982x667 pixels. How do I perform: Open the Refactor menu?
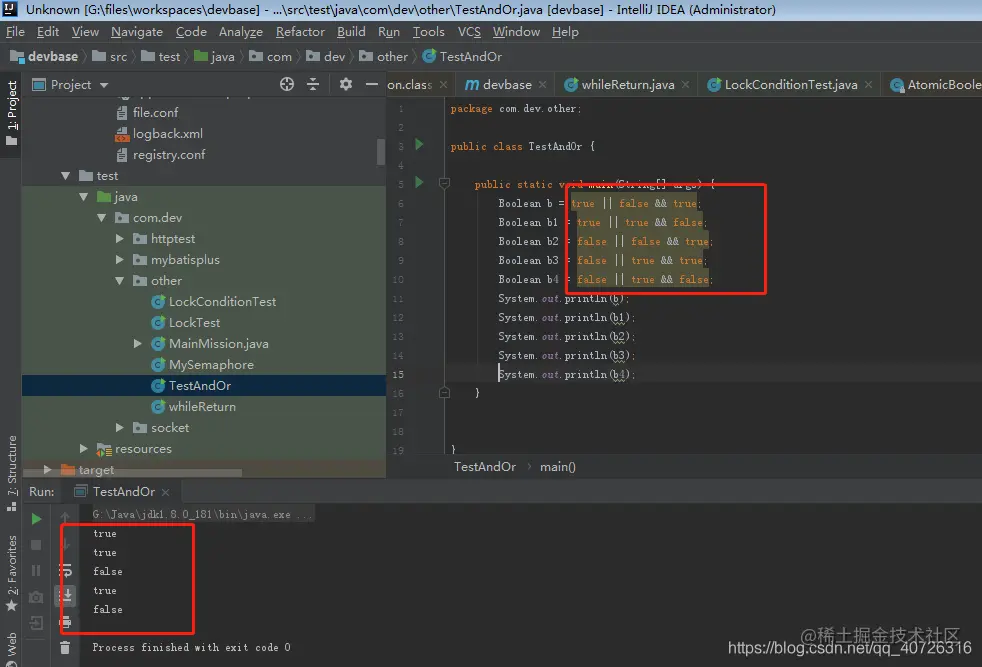(x=300, y=31)
